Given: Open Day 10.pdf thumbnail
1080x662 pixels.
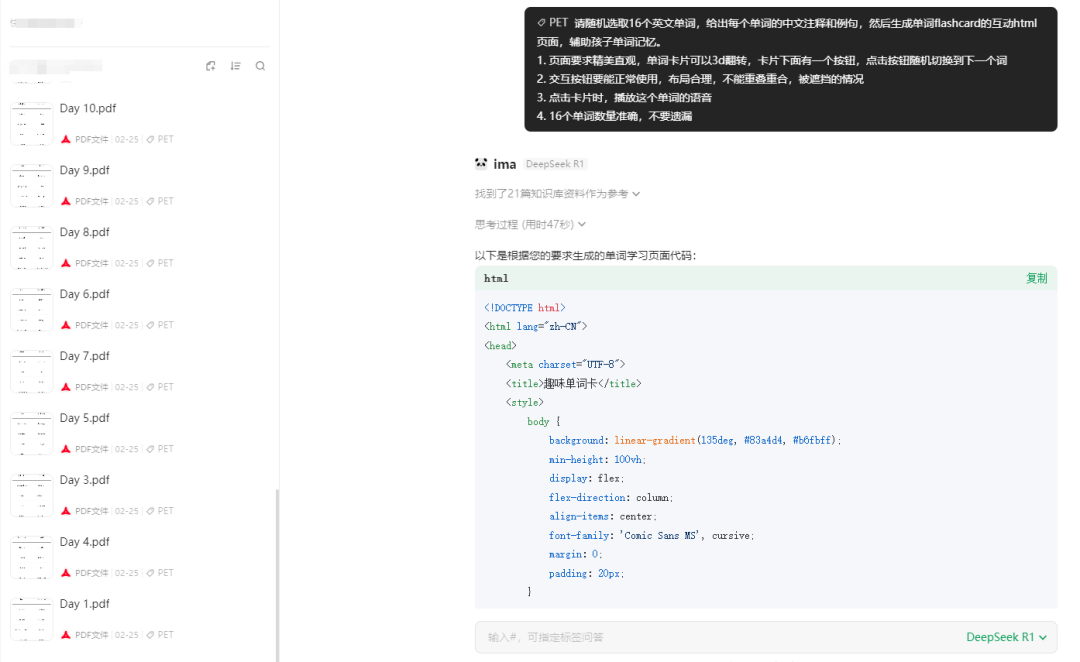Looking at the screenshot, I should coord(32,123).
